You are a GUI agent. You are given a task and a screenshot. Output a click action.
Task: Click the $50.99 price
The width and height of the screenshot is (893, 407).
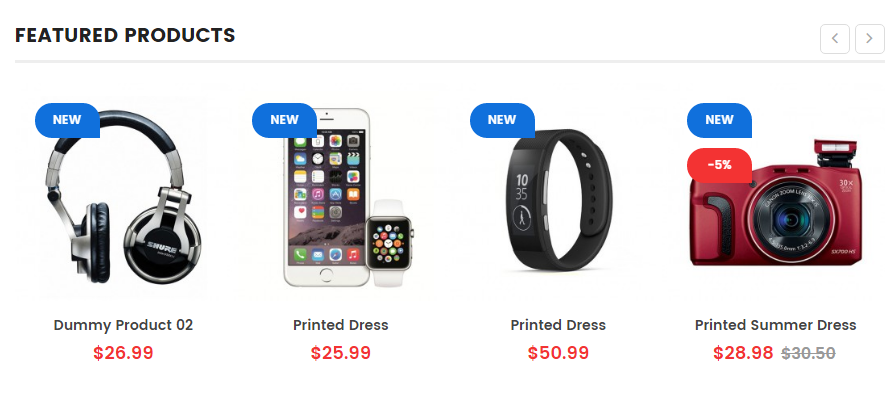tap(558, 353)
